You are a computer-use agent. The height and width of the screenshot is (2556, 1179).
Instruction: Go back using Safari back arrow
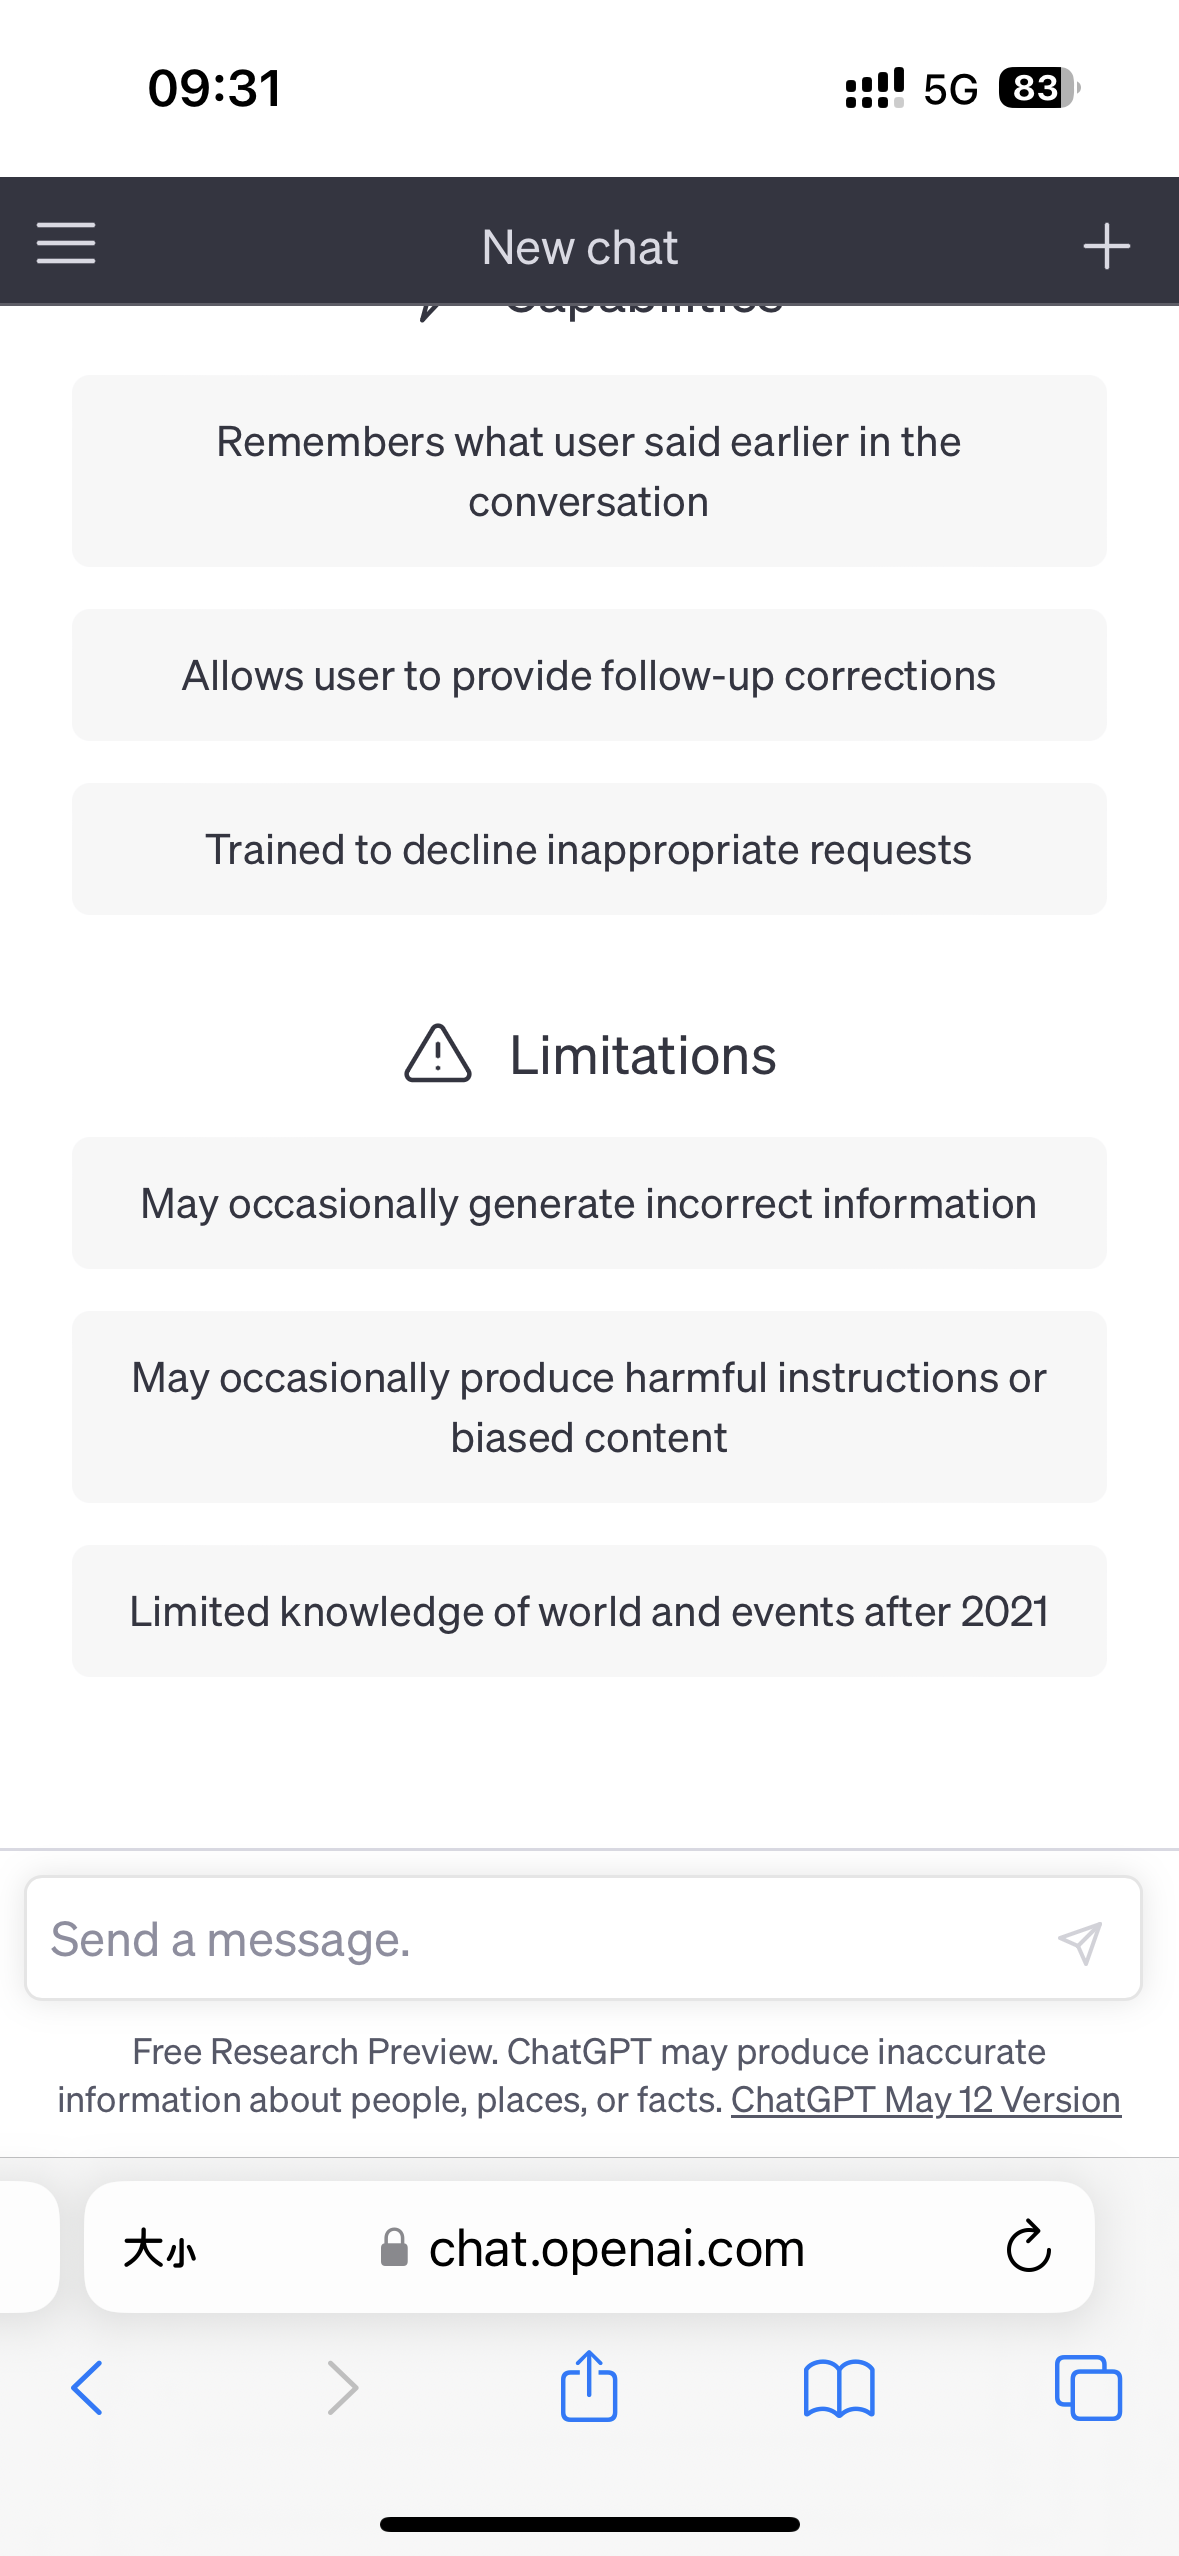click(x=87, y=2388)
